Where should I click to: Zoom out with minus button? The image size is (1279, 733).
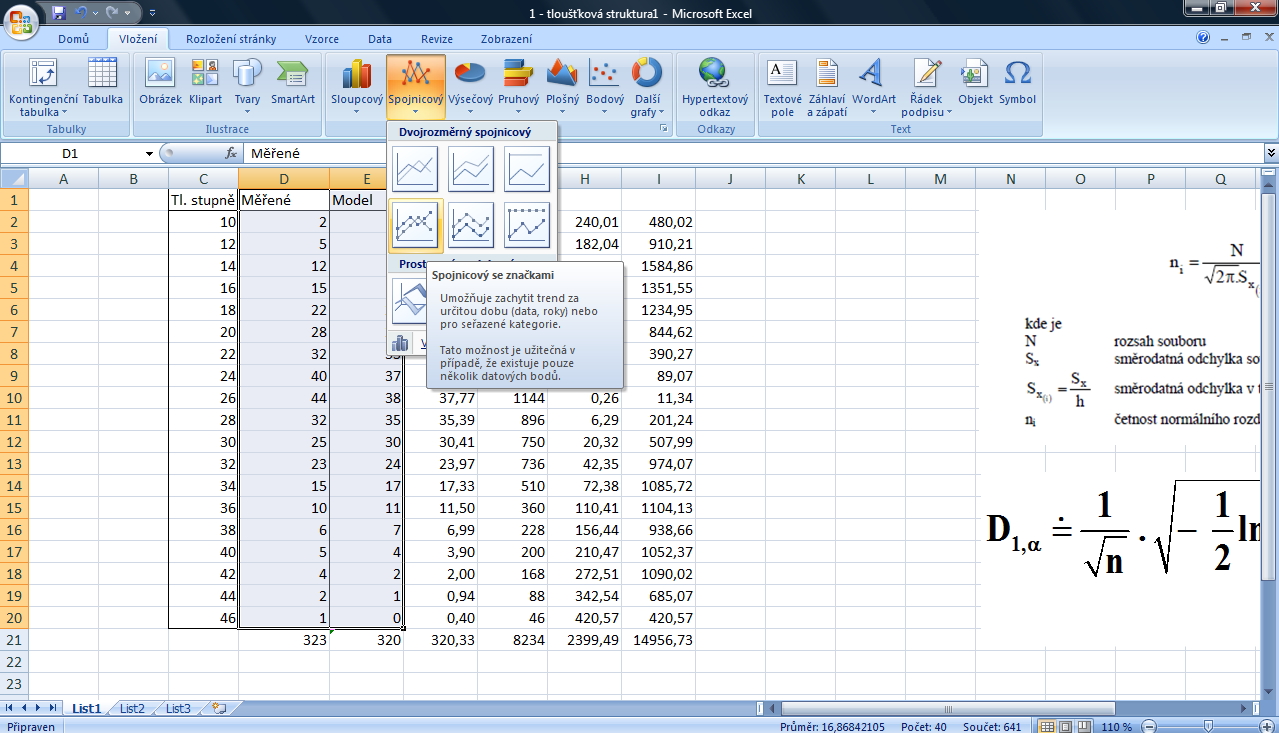(x=1149, y=727)
